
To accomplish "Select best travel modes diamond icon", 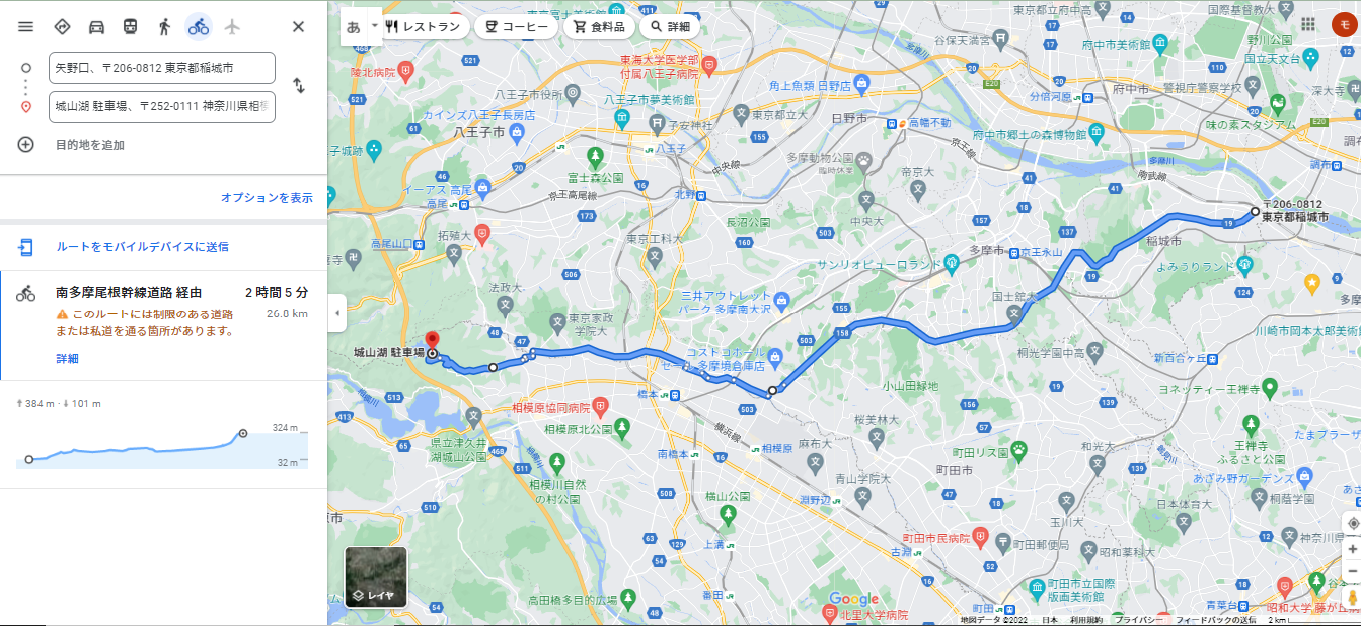I will click(x=62, y=27).
